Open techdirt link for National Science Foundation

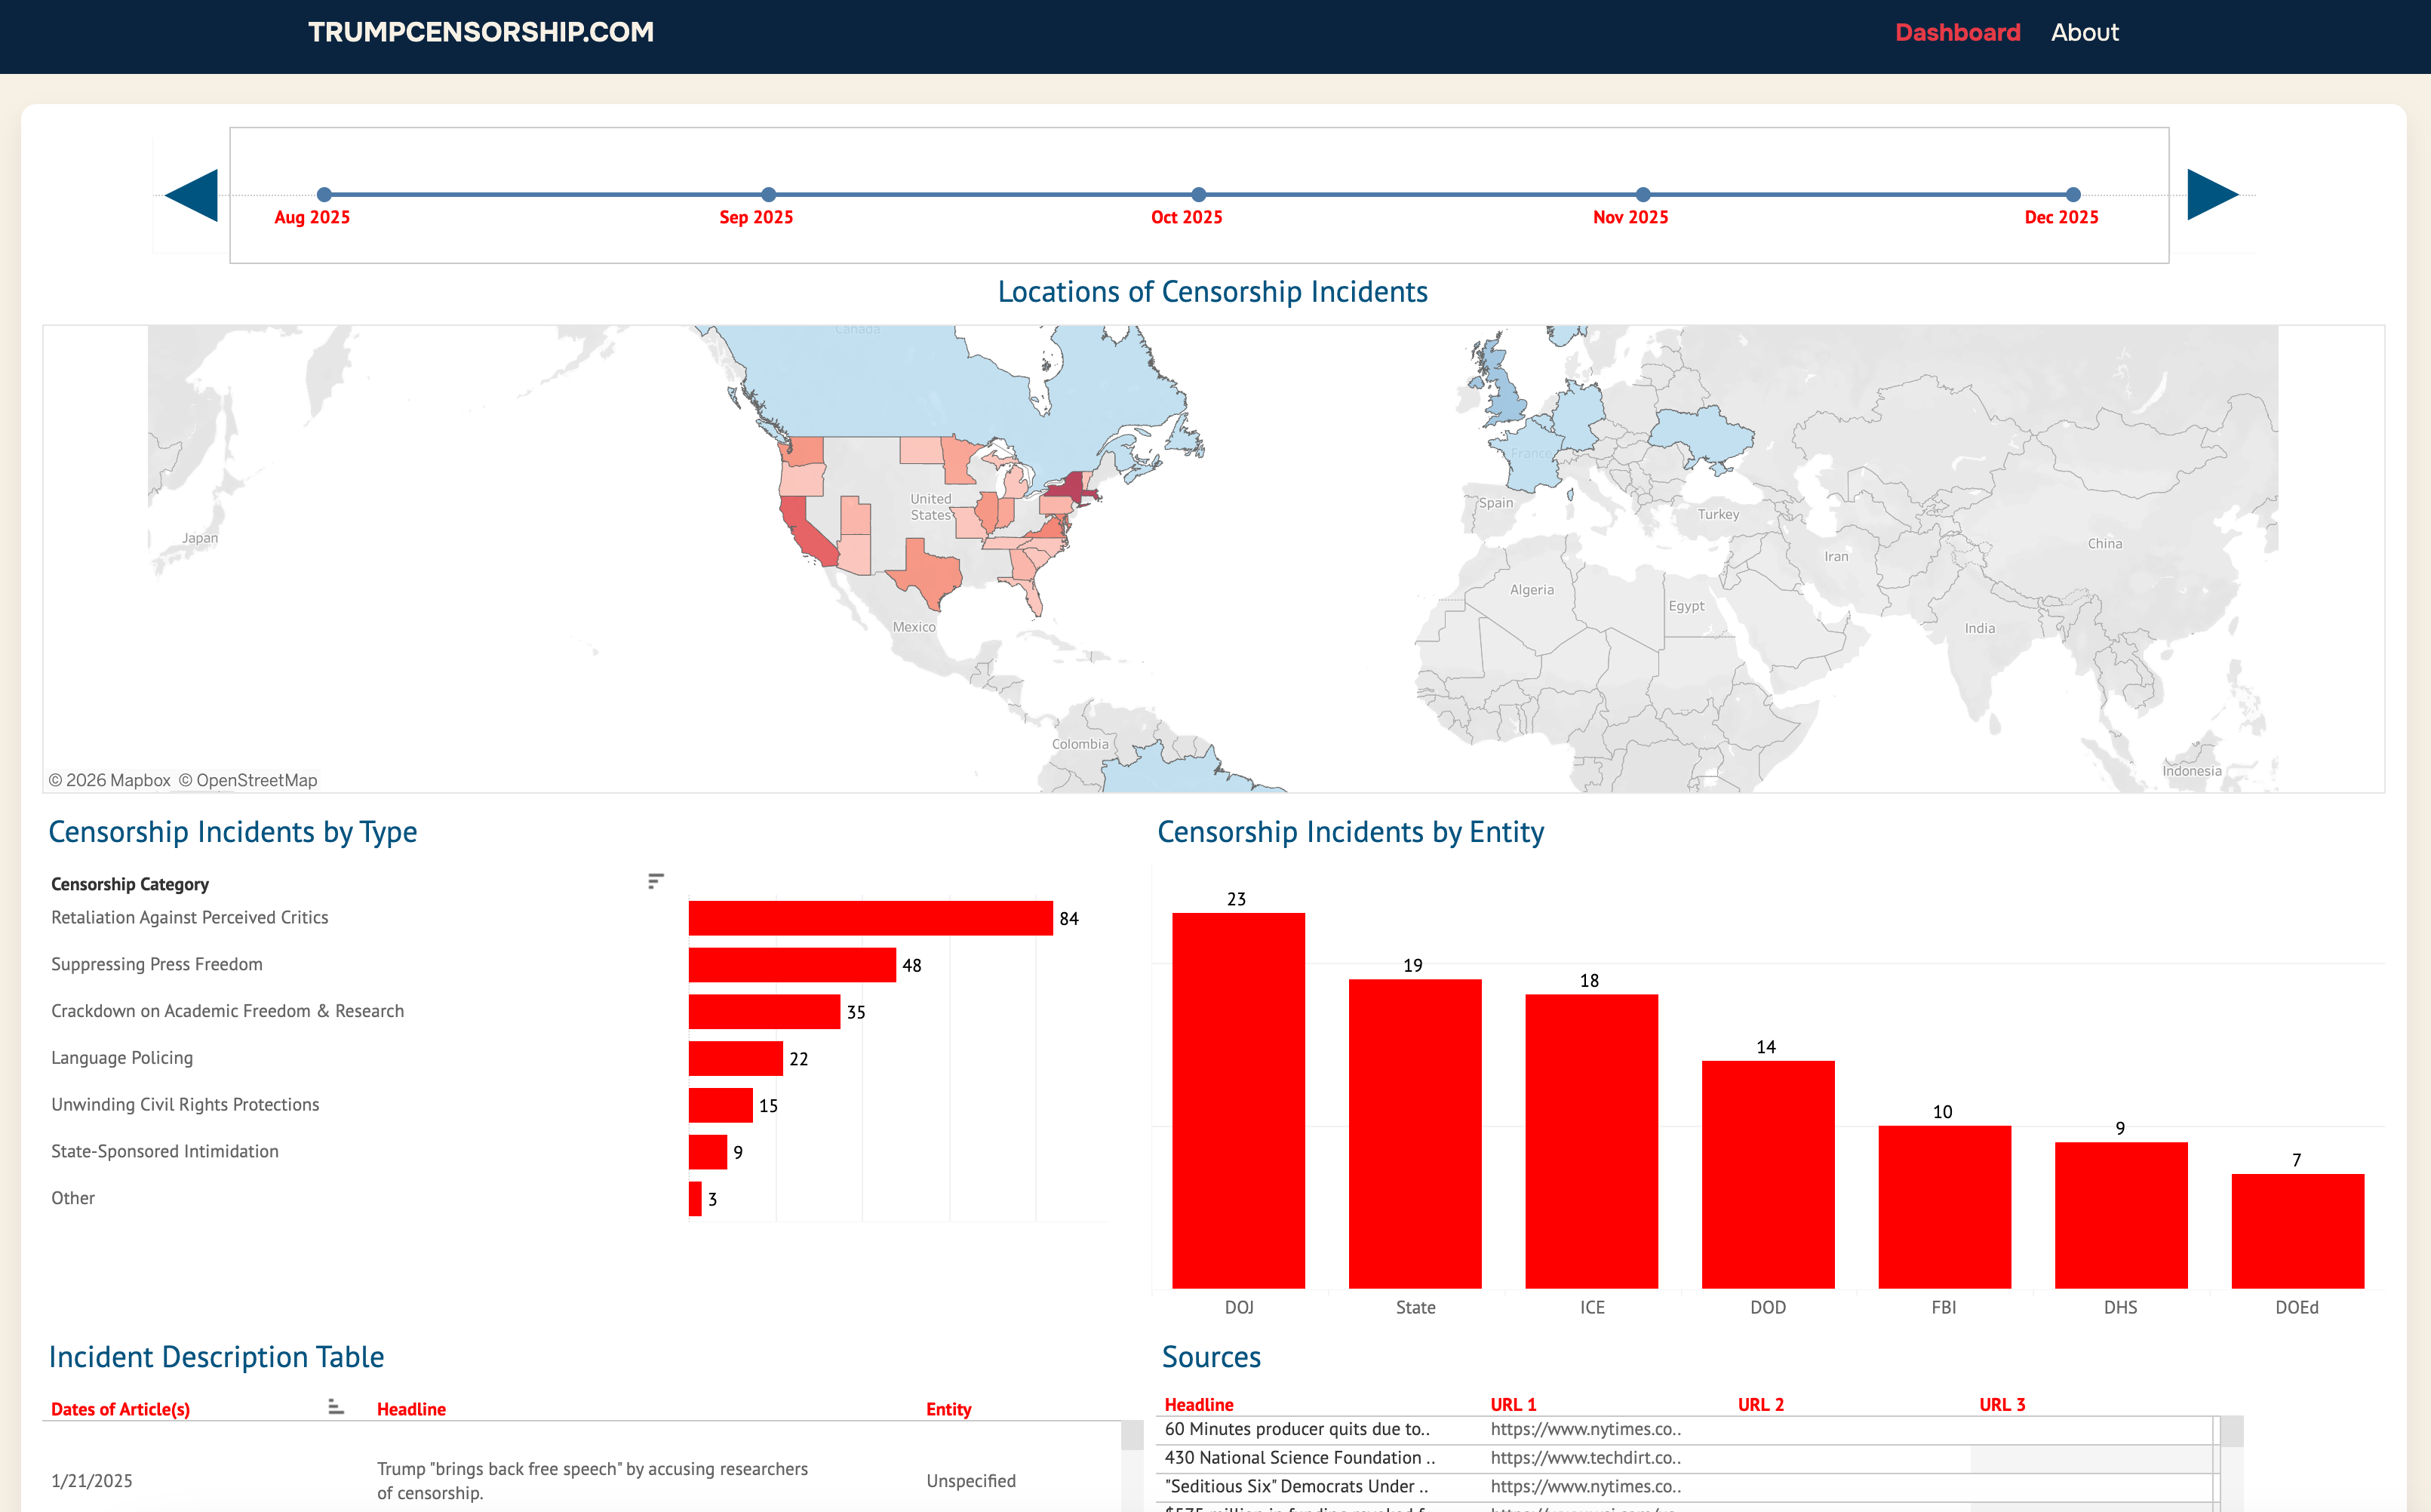pyautogui.click(x=1585, y=1458)
